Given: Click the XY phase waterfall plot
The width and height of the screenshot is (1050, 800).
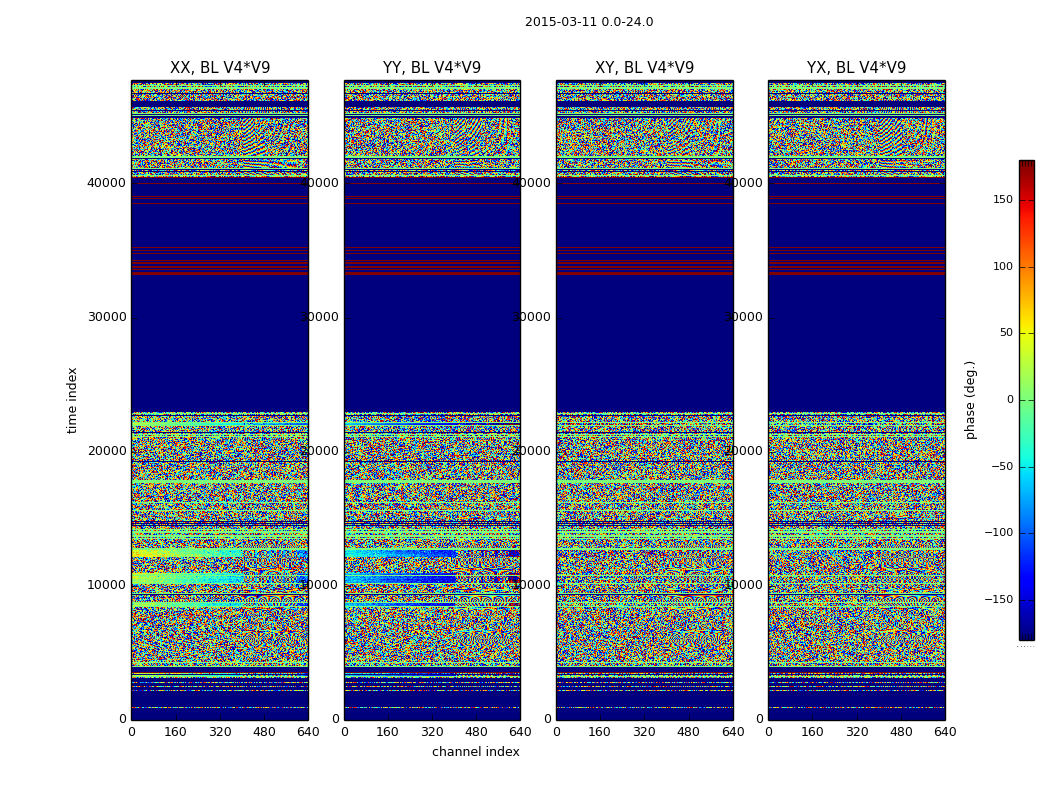Looking at the screenshot, I should (x=644, y=400).
